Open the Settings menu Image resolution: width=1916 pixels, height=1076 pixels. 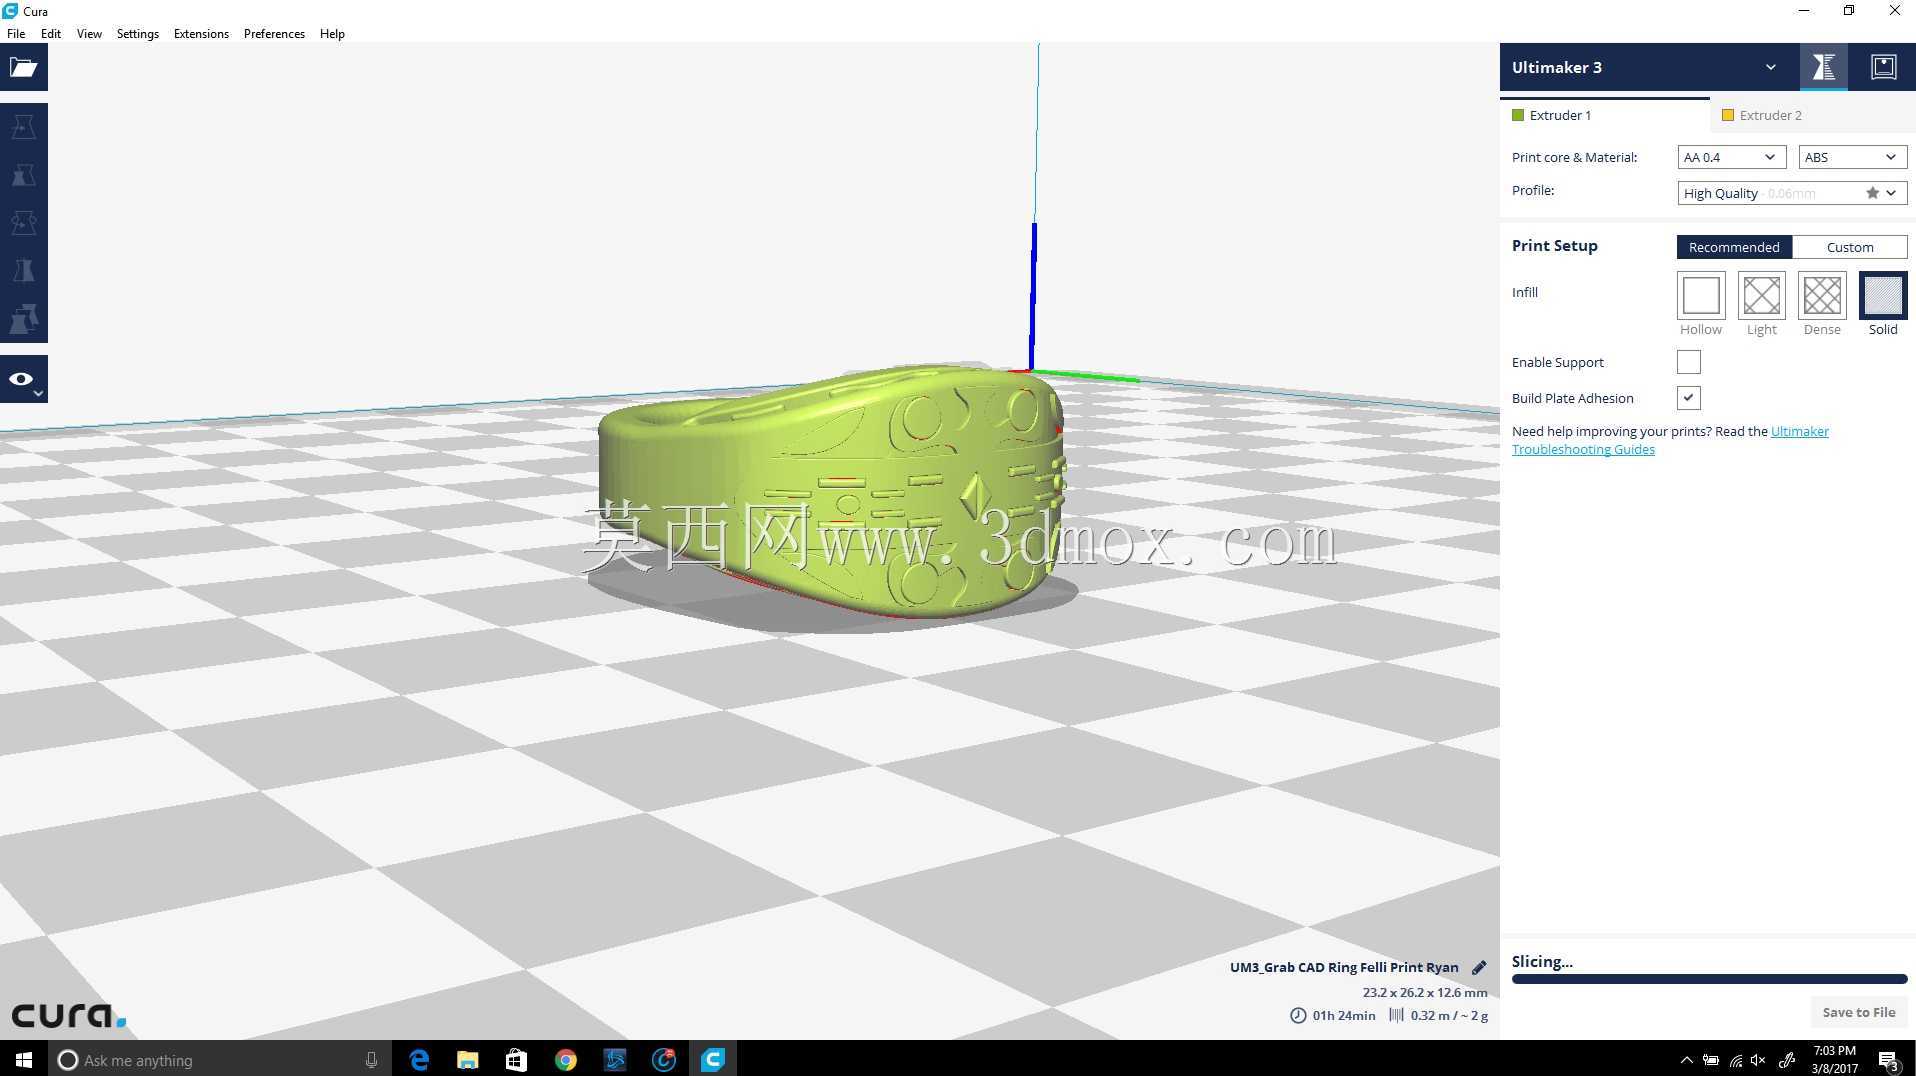[x=138, y=34]
